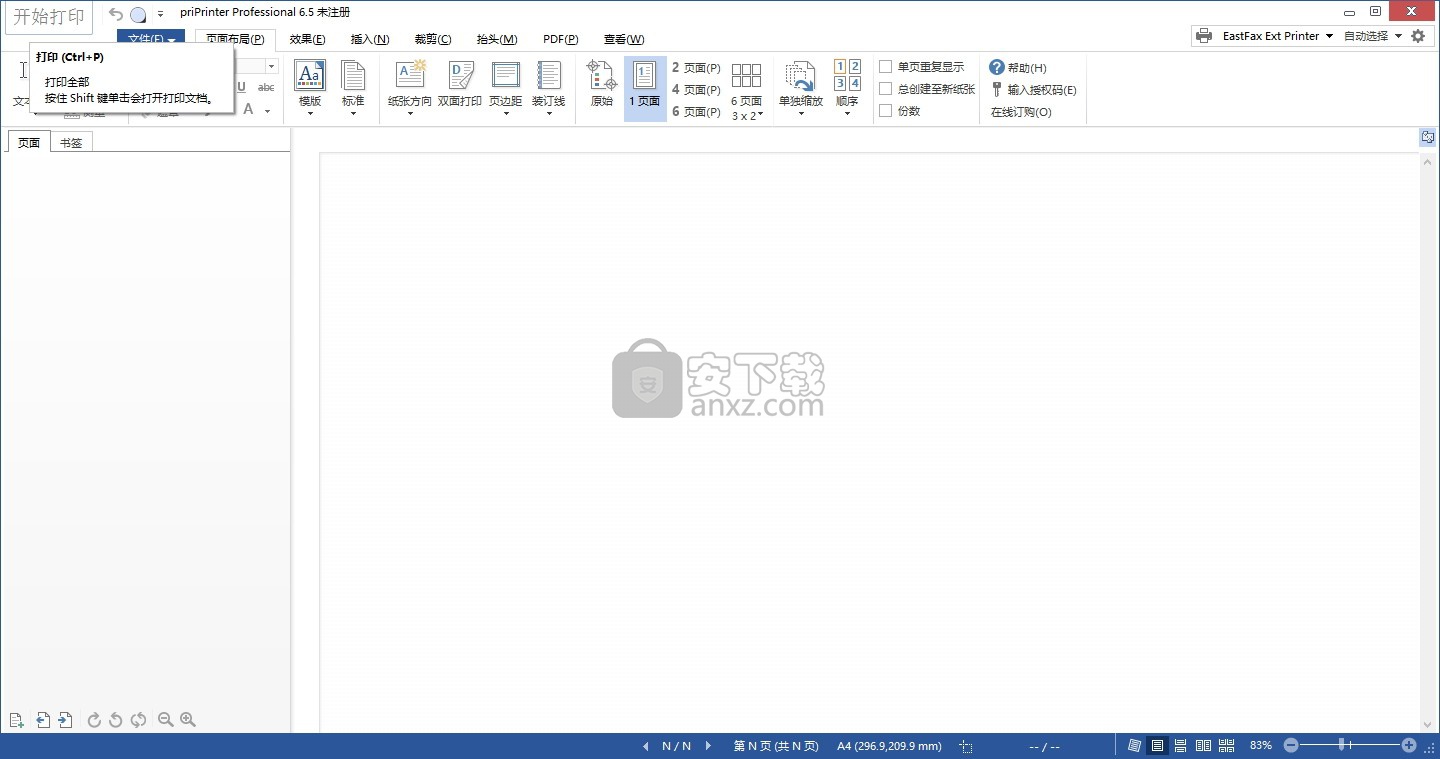Switch to the 裁剪(C) ribbon tab

tap(432, 39)
